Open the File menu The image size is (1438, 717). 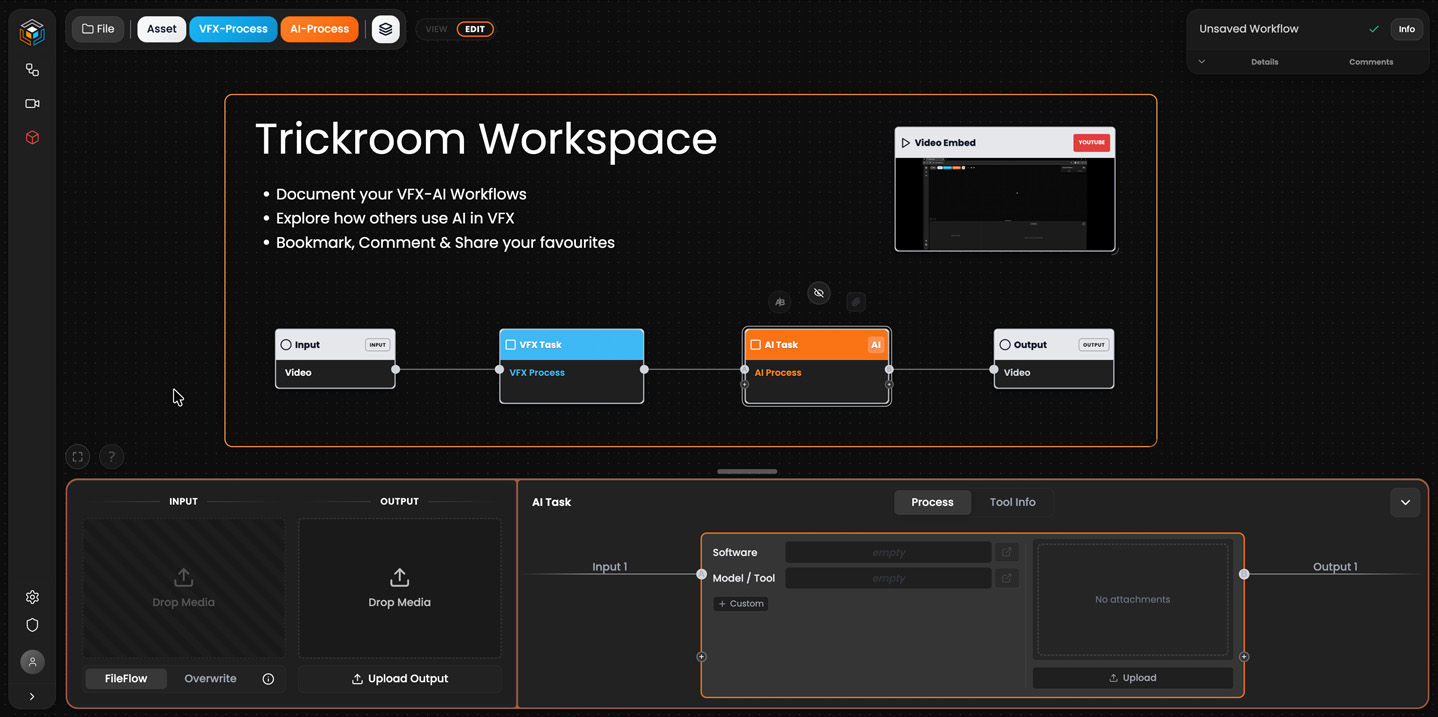(x=98, y=29)
